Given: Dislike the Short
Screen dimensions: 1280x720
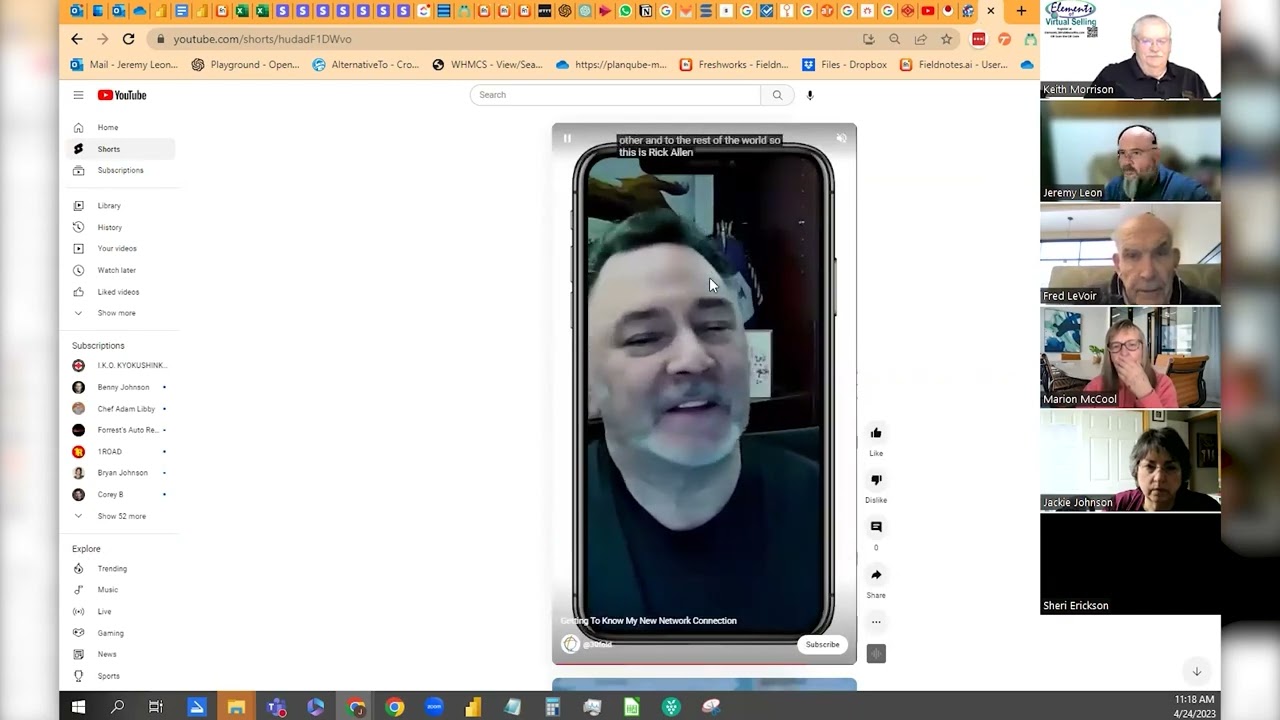Looking at the screenshot, I should (876, 480).
